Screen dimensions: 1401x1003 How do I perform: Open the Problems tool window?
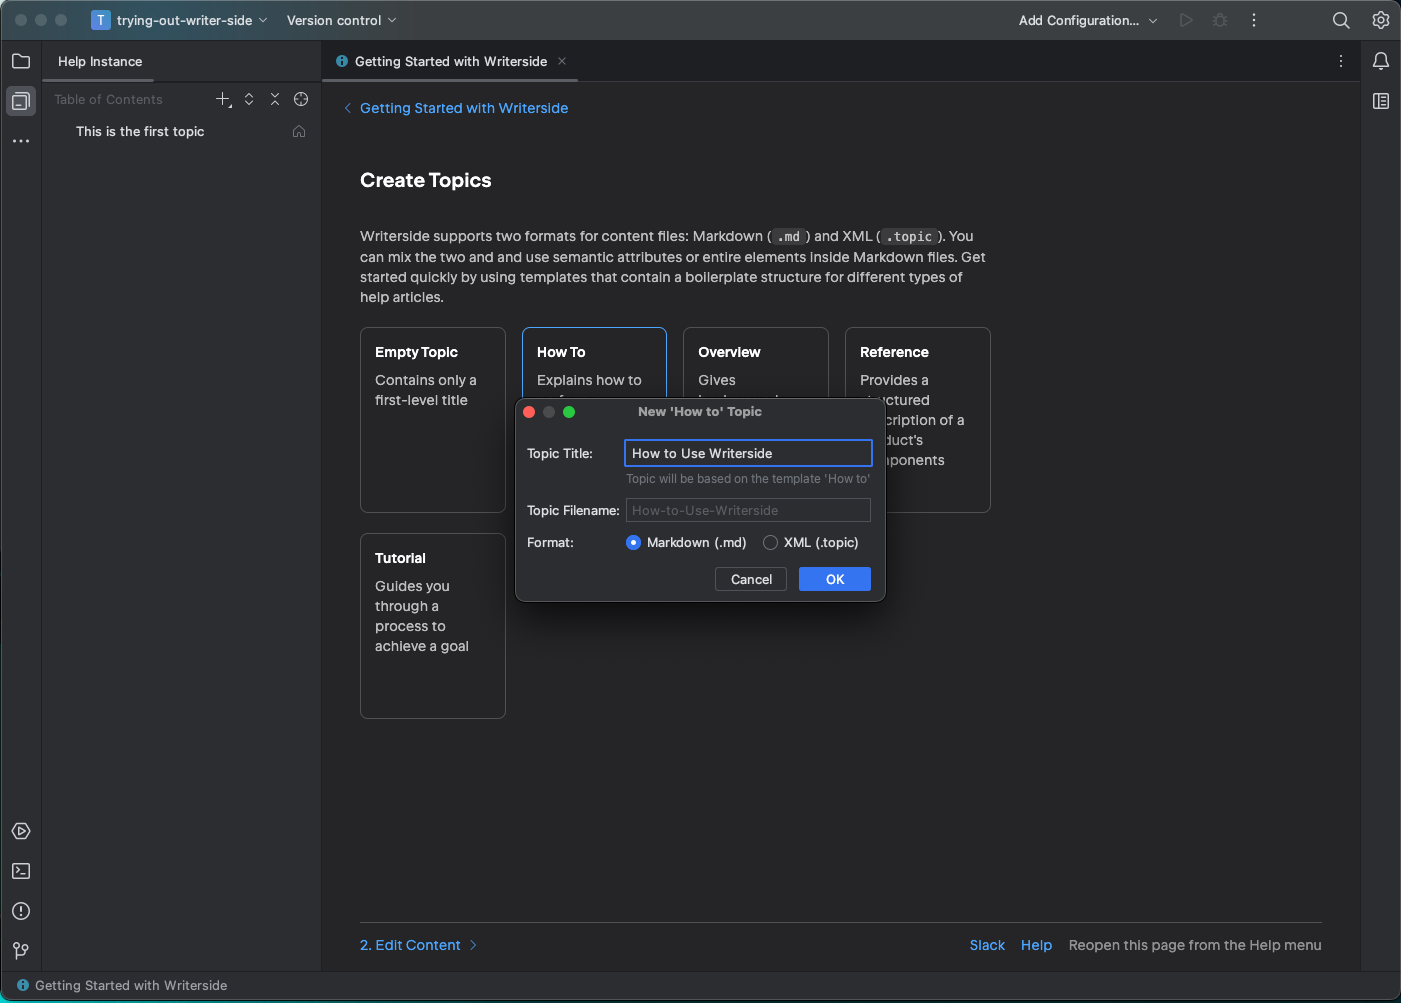click(21, 911)
